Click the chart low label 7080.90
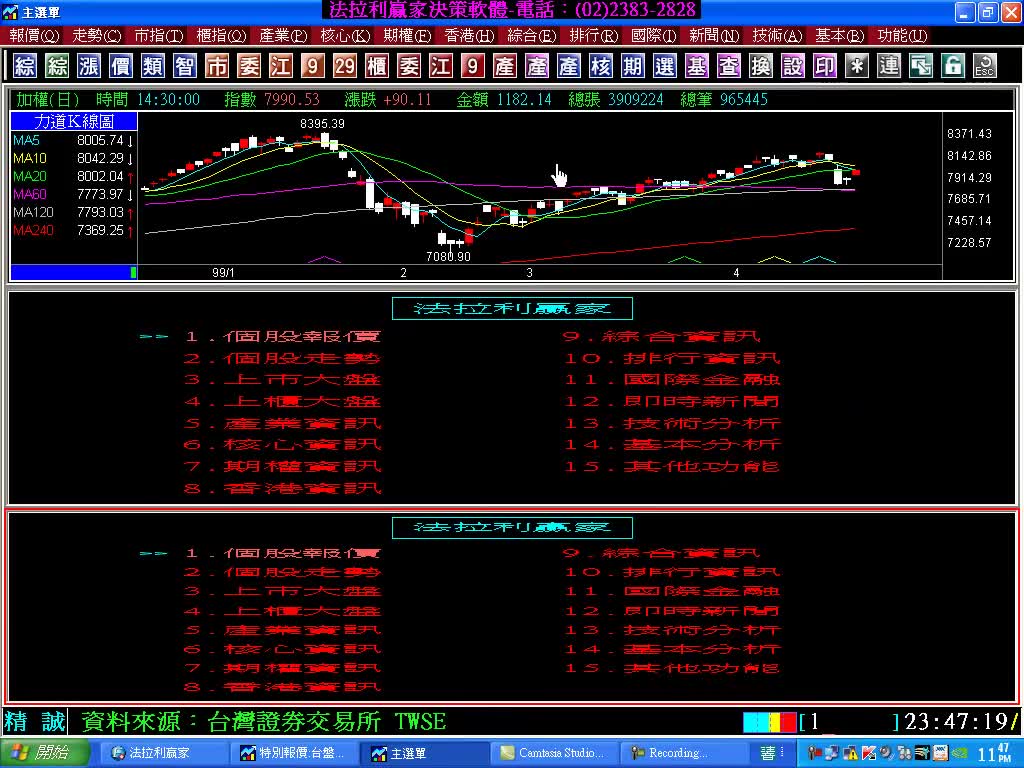 [448, 257]
